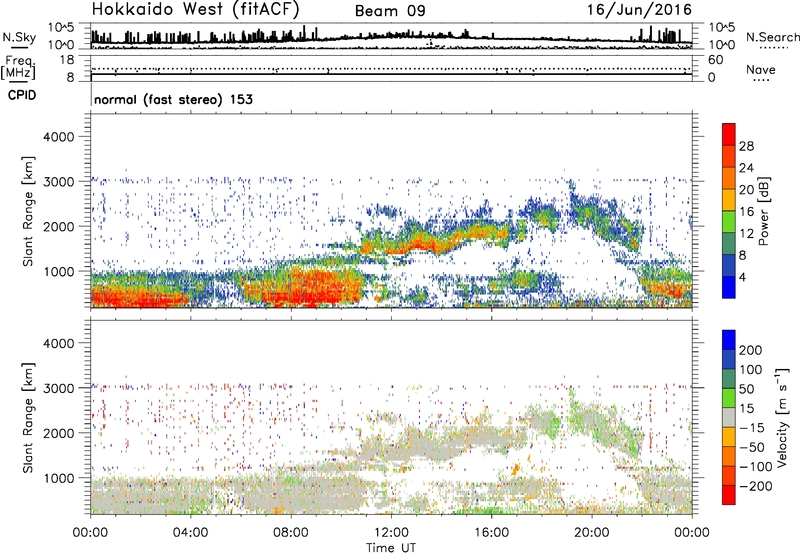Click the '−50' label on Velocity colorbar

pyautogui.click(x=752, y=447)
